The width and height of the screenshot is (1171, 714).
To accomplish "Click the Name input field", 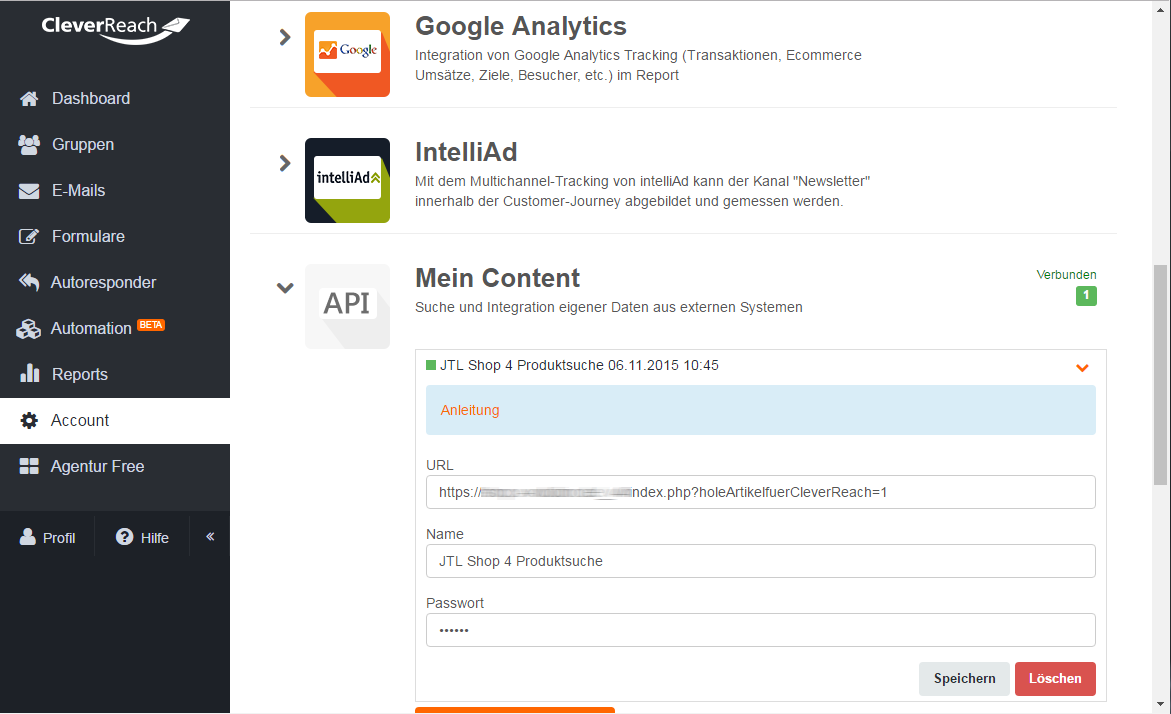I will pyautogui.click(x=760, y=561).
